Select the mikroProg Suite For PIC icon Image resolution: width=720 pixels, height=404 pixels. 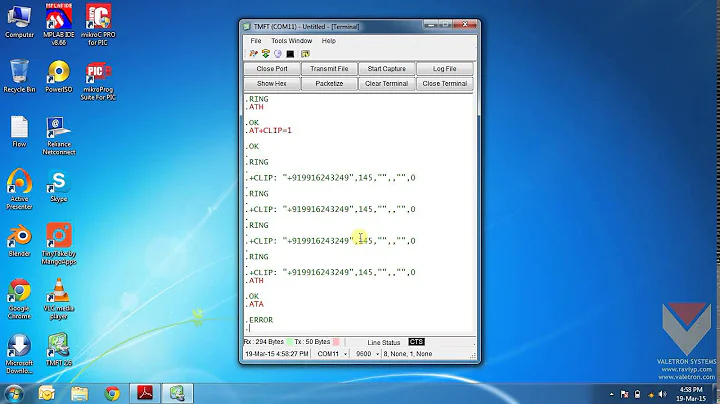[x=98, y=80]
